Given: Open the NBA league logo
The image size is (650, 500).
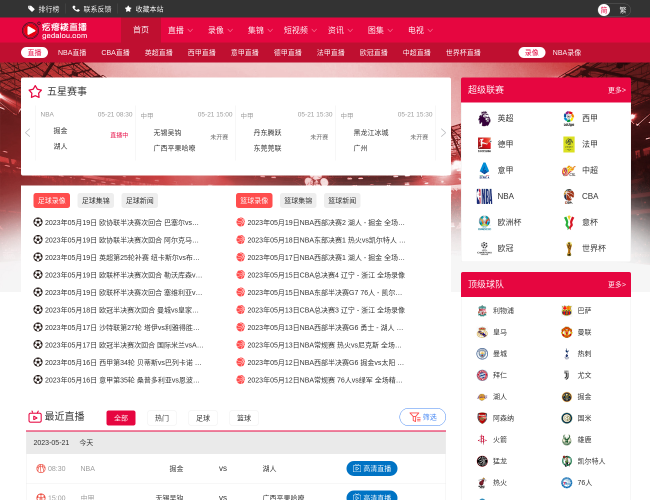Looking at the screenshot, I should click(484, 196).
